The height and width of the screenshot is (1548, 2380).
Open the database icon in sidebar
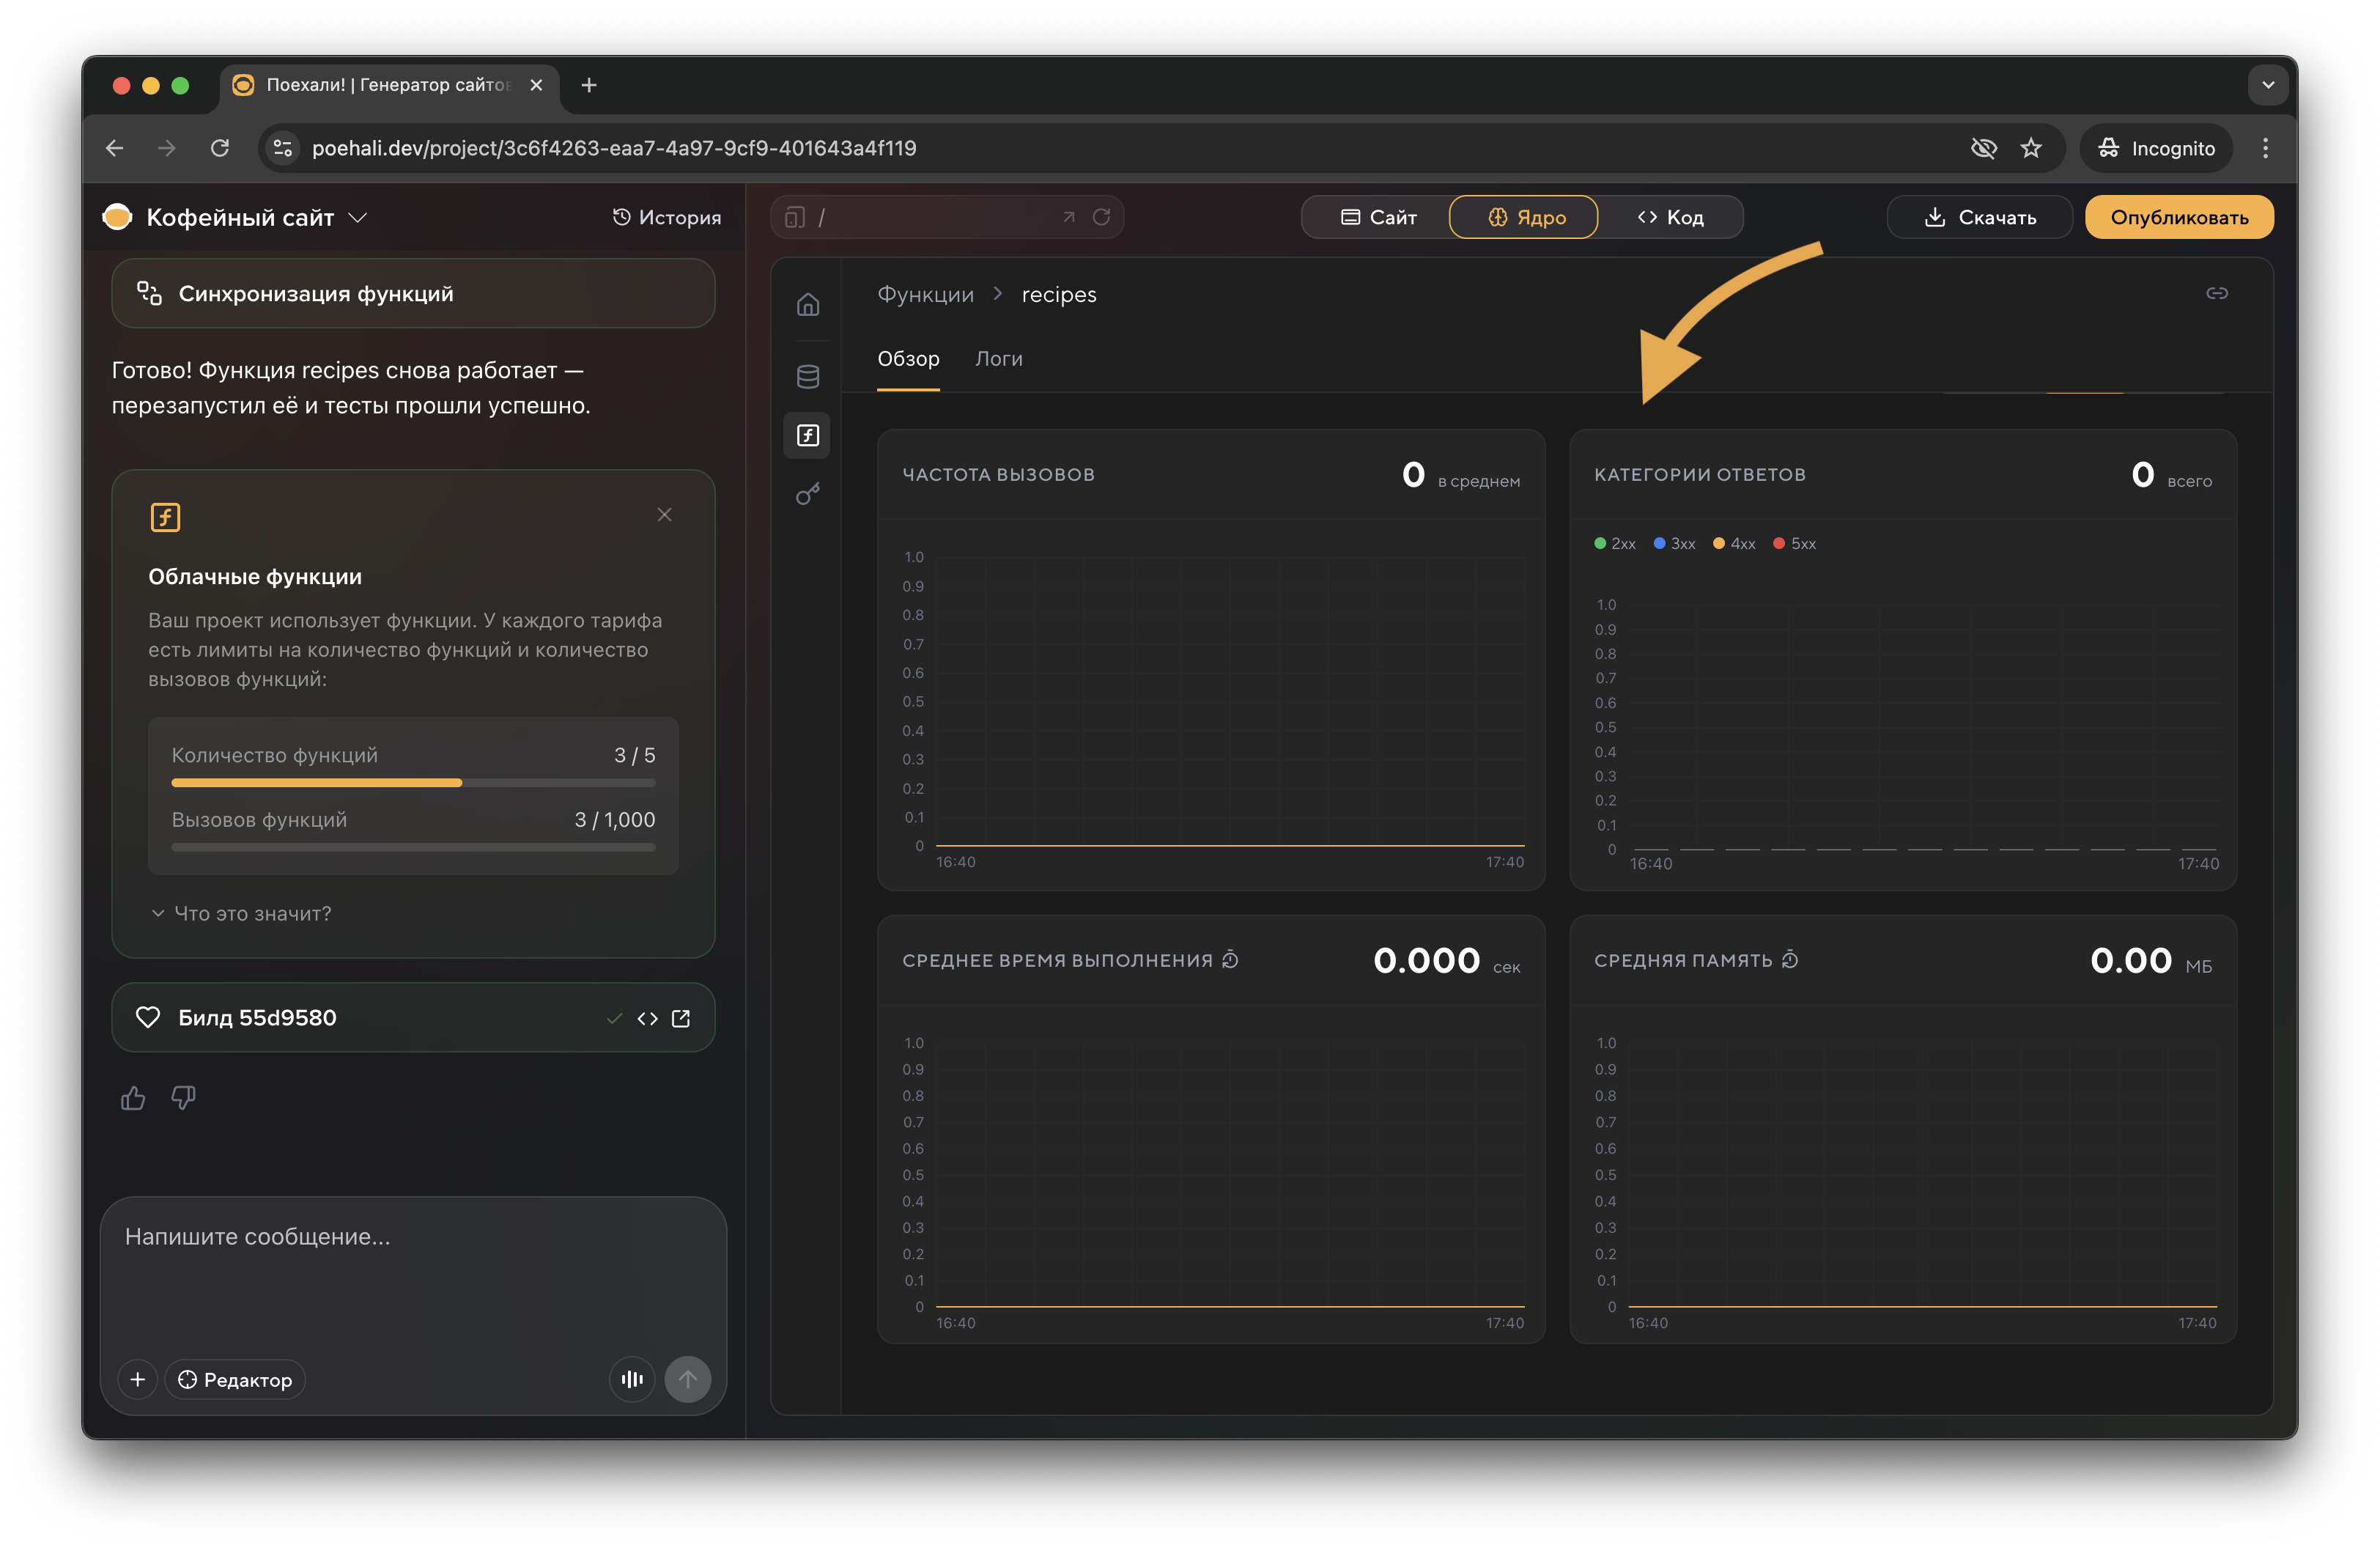[808, 376]
